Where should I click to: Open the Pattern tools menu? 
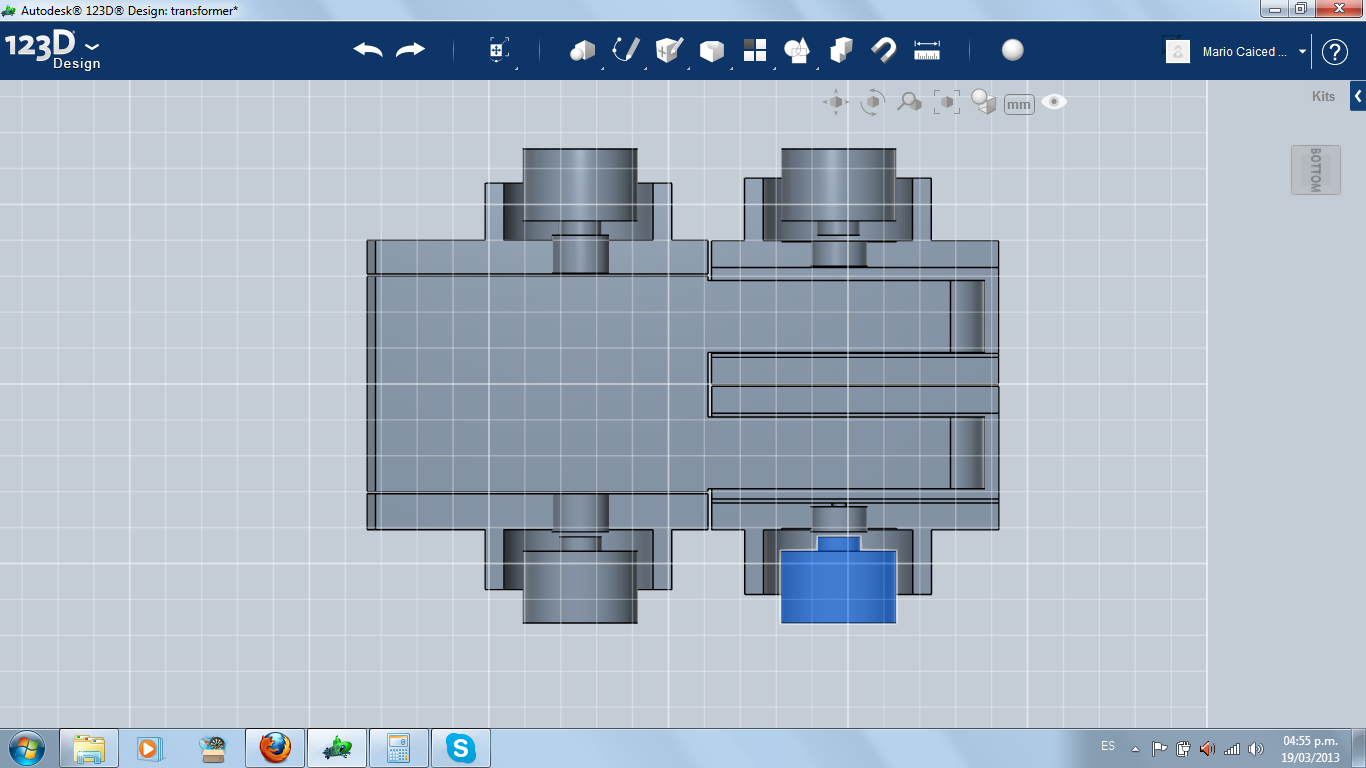click(755, 51)
